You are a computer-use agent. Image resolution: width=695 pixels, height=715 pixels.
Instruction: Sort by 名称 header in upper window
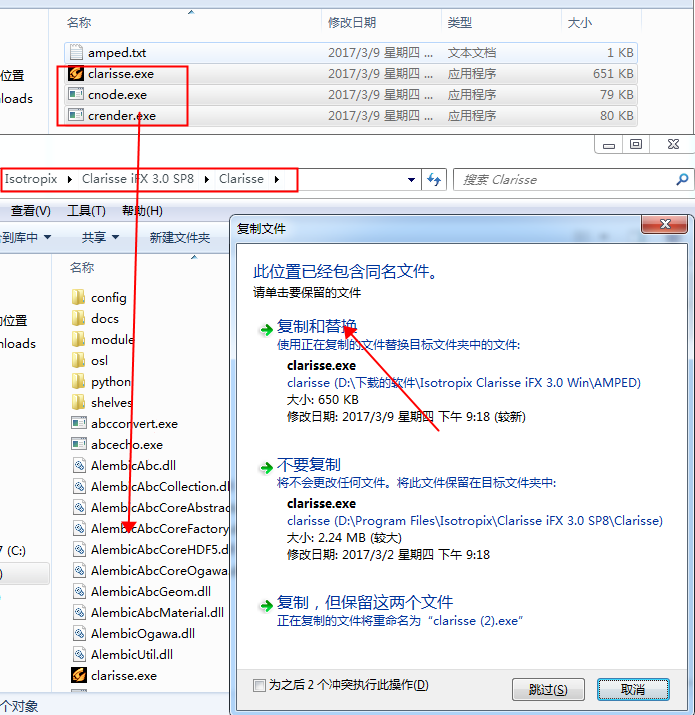click(x=79, y=22)
